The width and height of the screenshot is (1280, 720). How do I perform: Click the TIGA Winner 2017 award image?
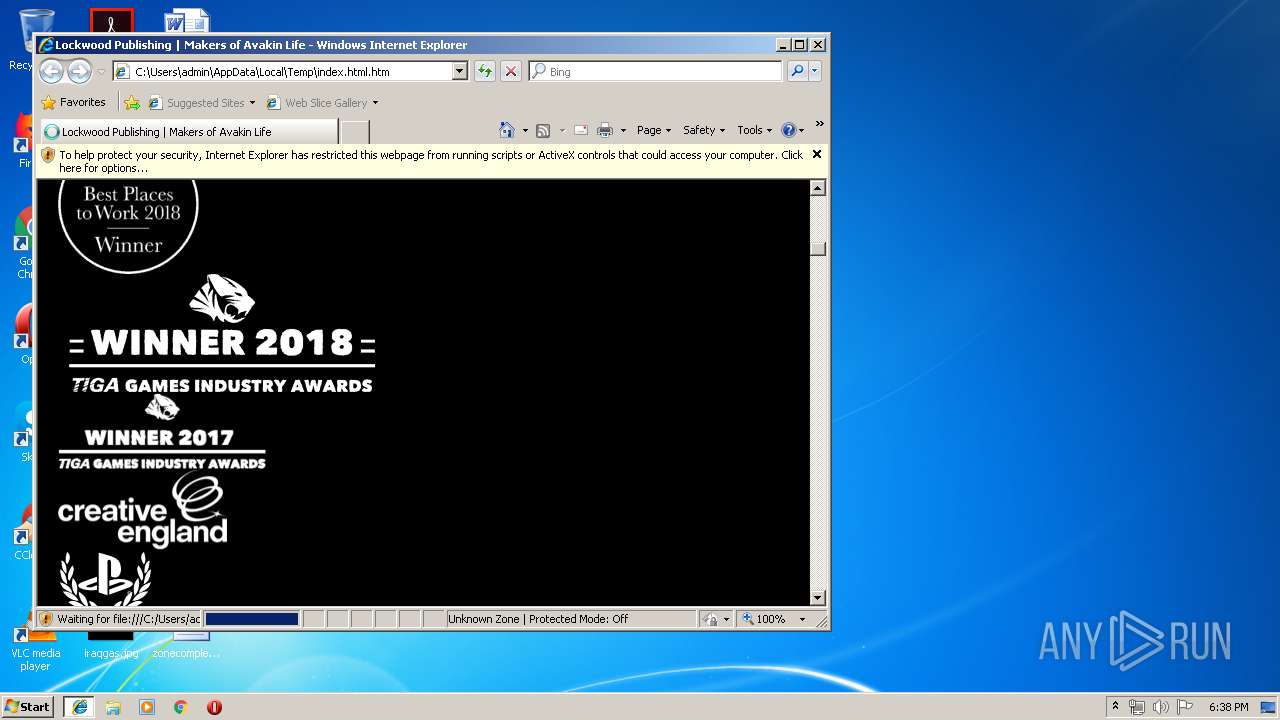tap(162, 432)
